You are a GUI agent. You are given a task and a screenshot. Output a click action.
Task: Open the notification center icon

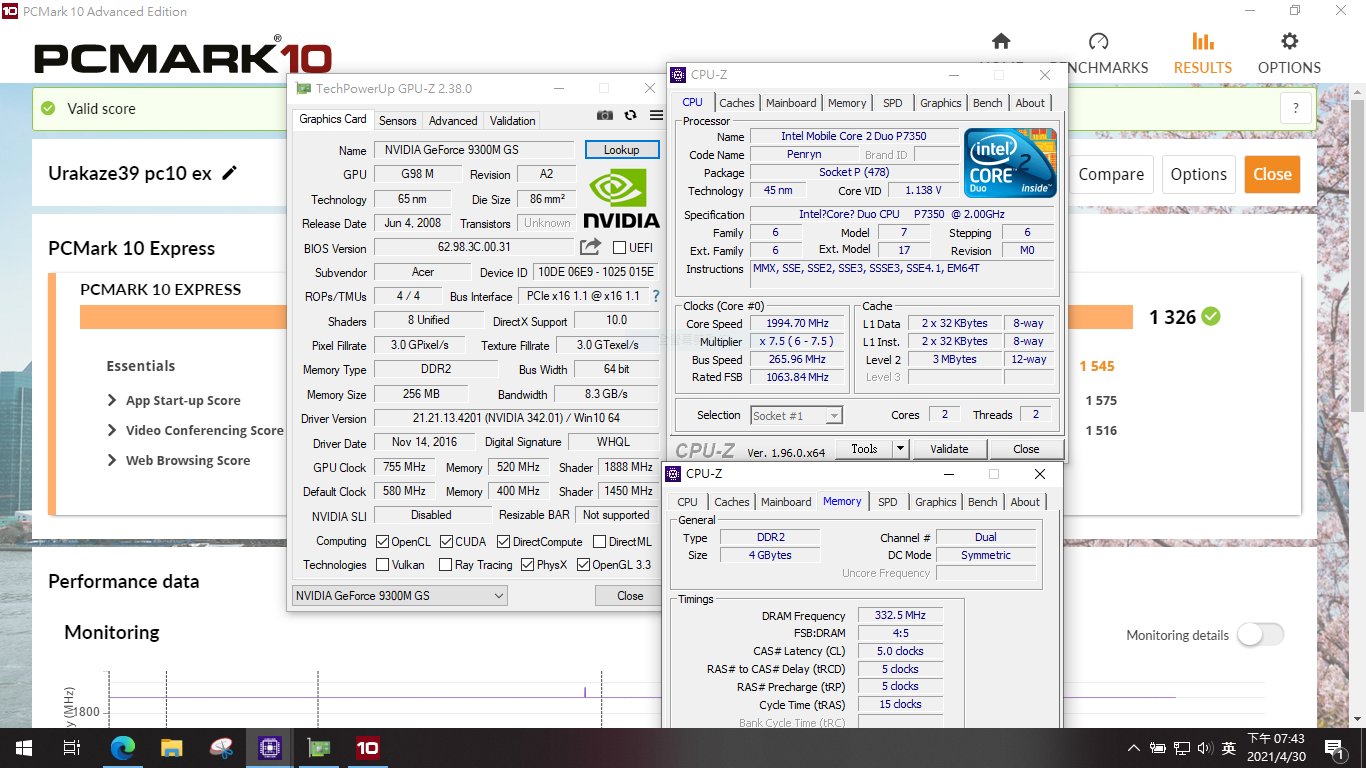click(1333, 748)
